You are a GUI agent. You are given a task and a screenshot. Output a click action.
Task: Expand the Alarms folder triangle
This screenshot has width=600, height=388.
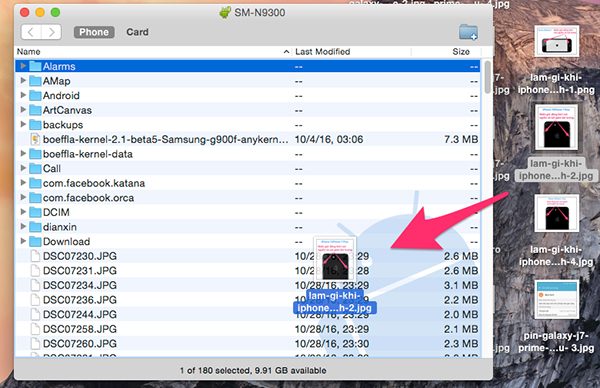tap(23, 66)
